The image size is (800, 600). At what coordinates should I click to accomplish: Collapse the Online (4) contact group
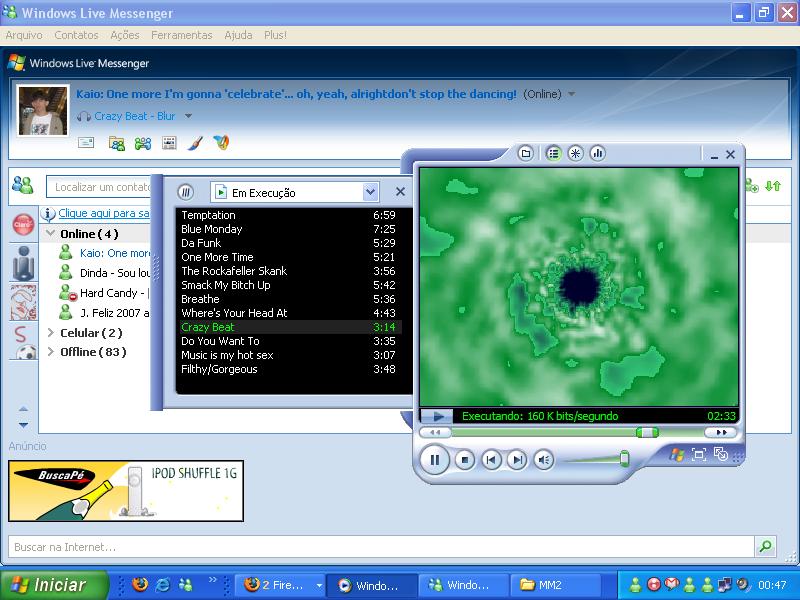tap(51, 234)
